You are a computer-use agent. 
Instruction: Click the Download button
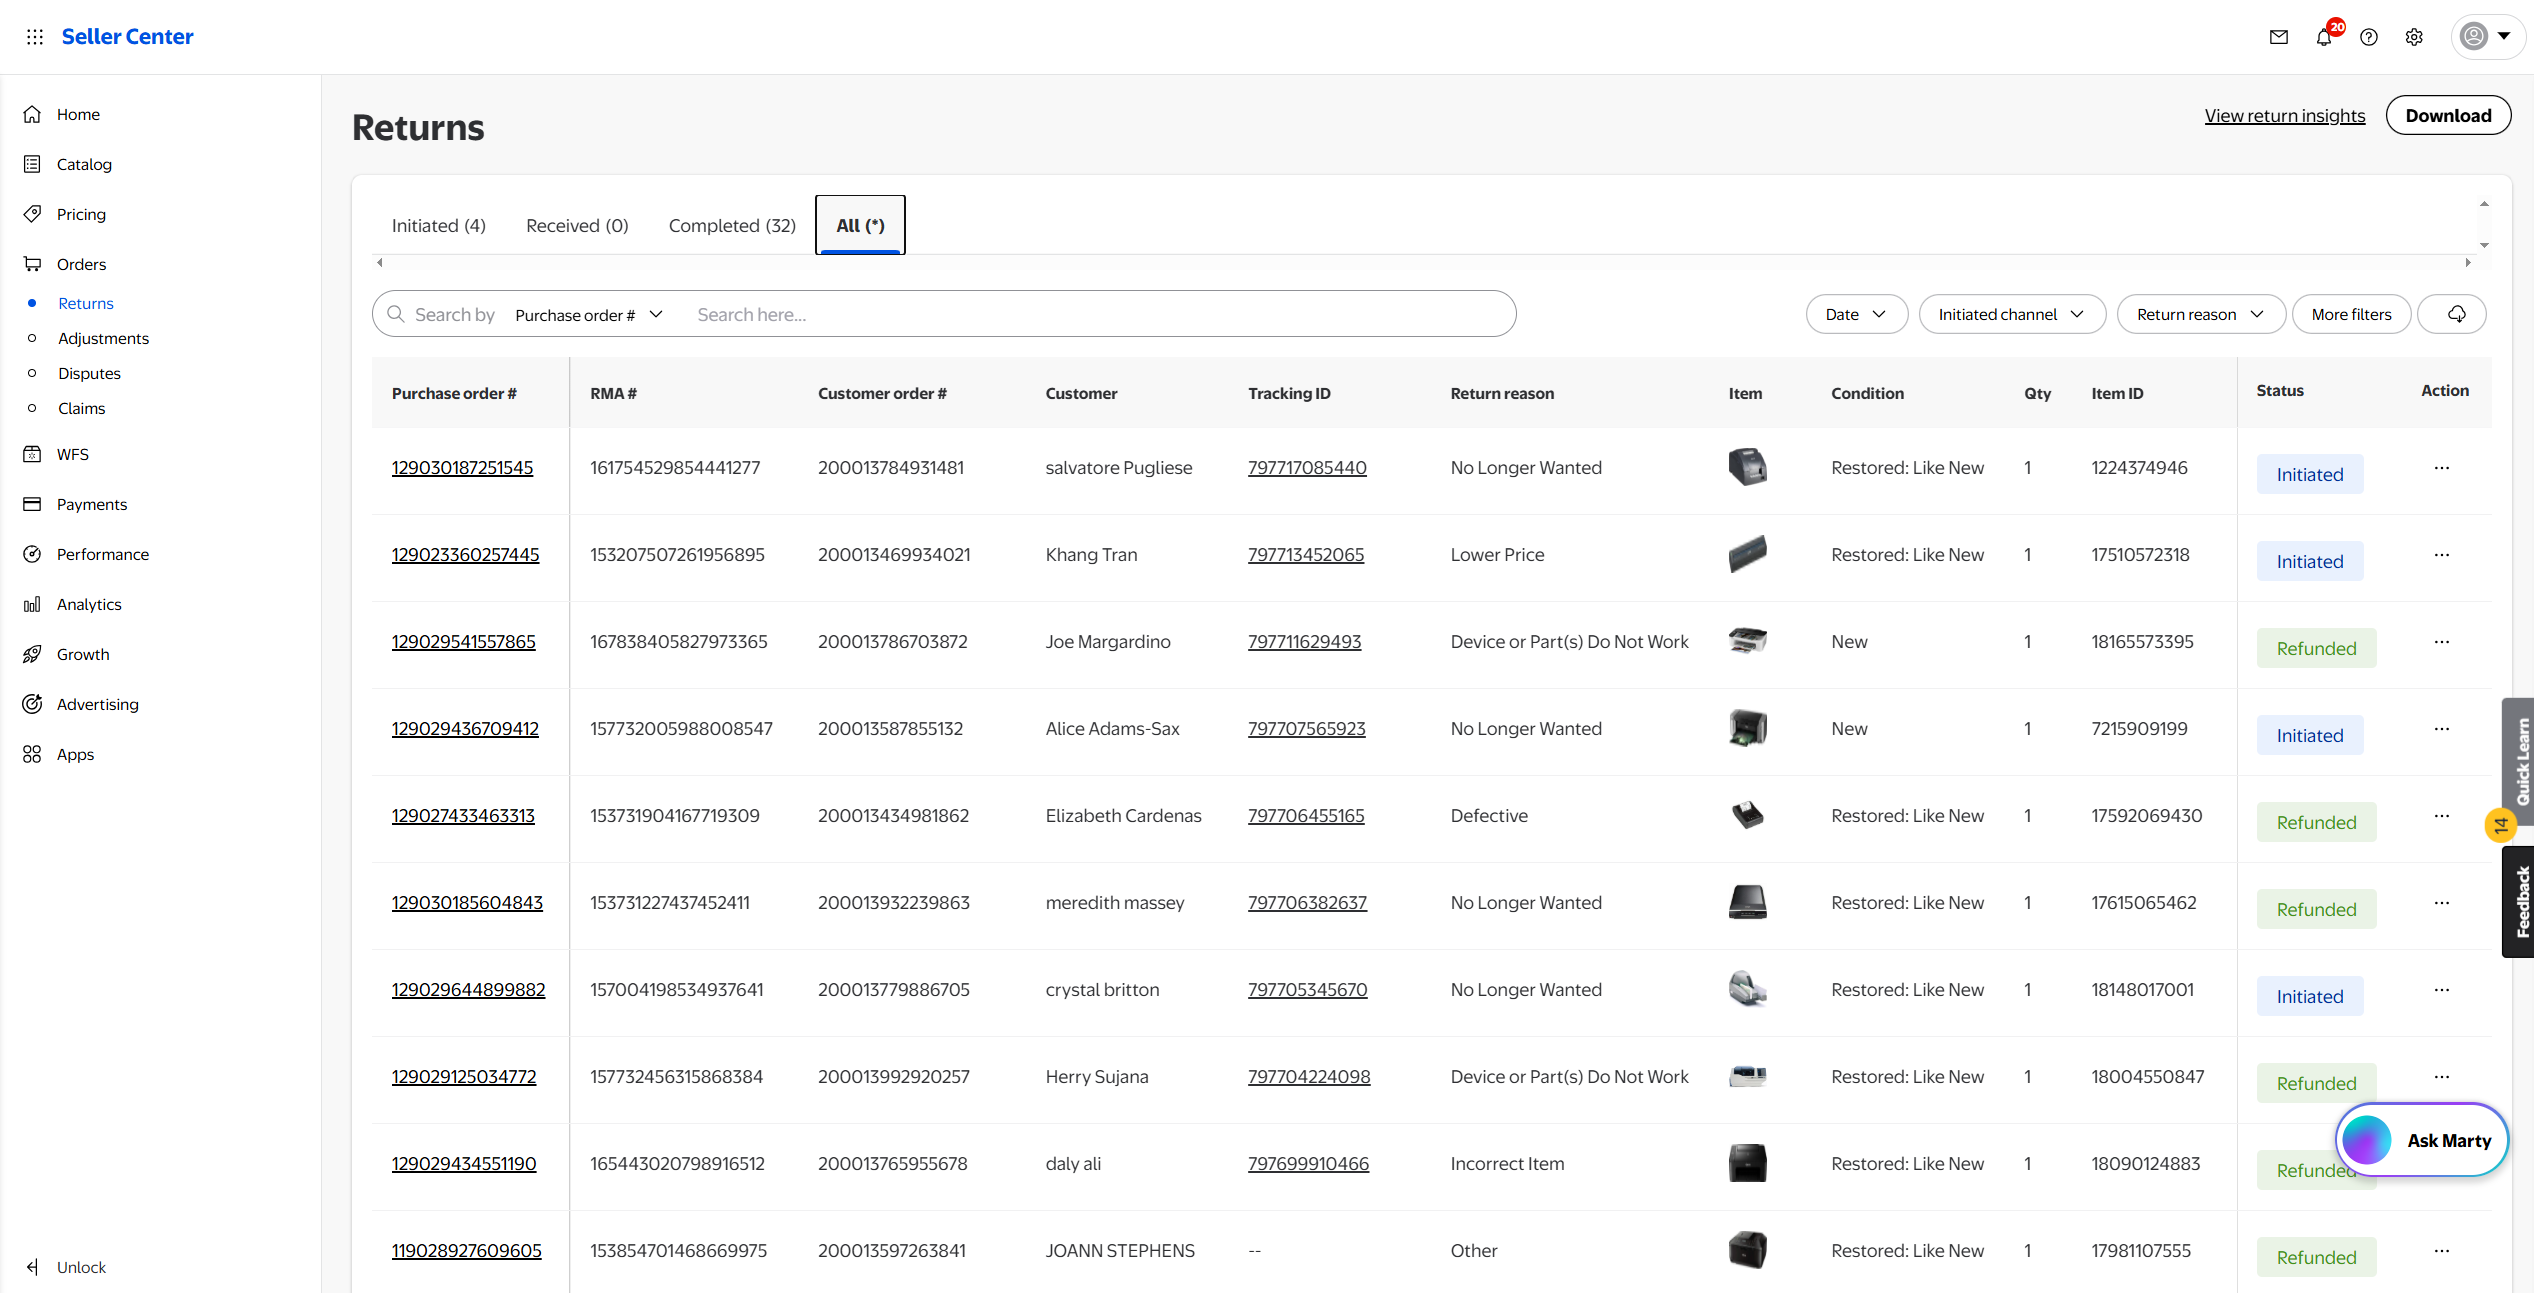click(2448, 115)
